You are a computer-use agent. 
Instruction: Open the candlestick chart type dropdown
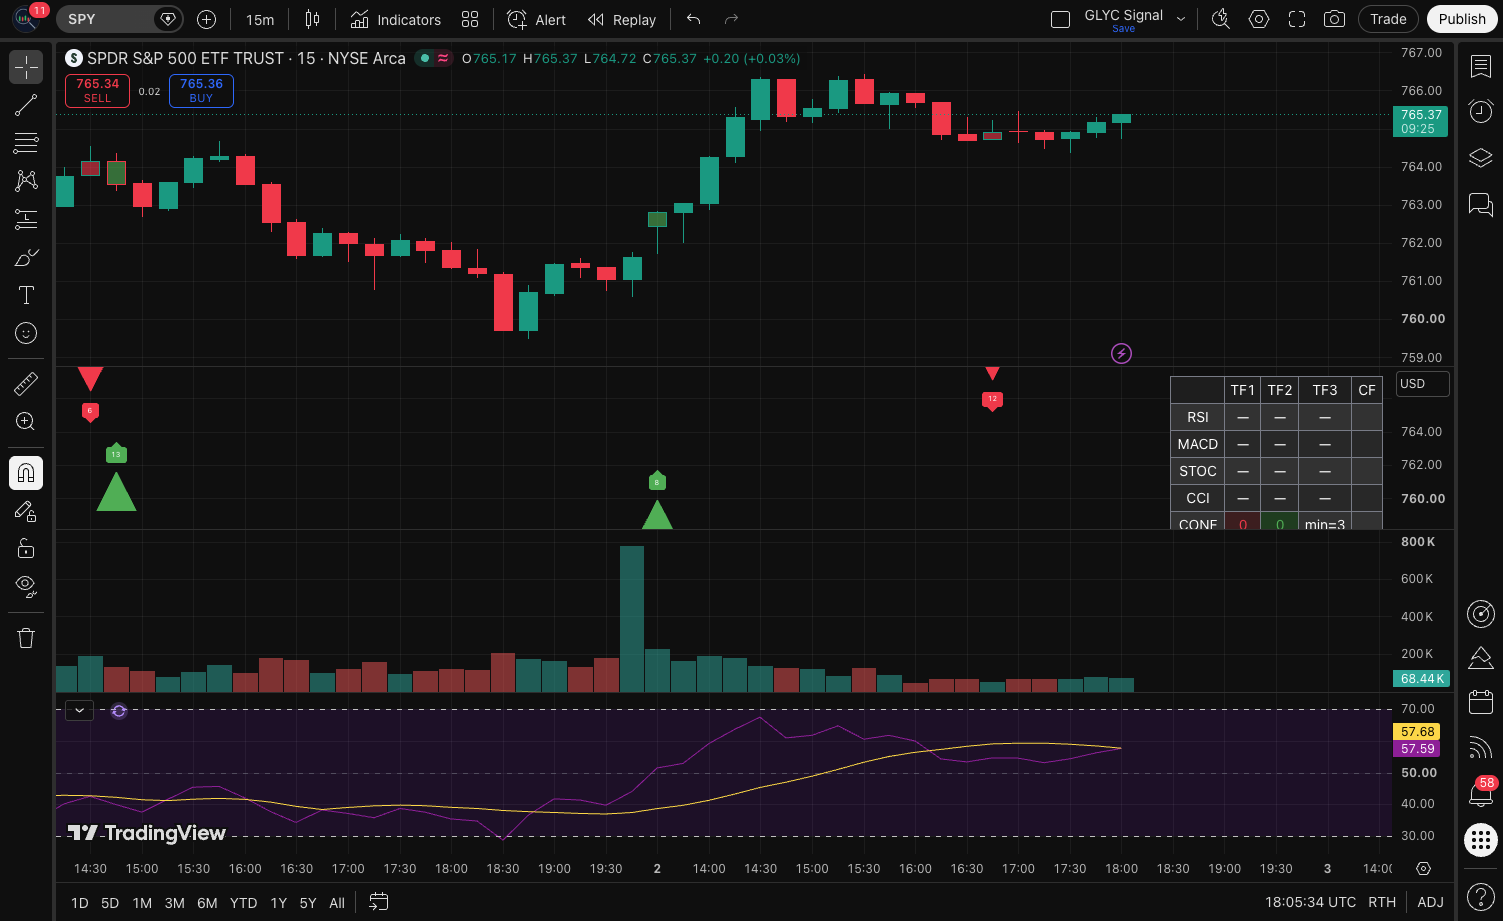click(313, 19)
